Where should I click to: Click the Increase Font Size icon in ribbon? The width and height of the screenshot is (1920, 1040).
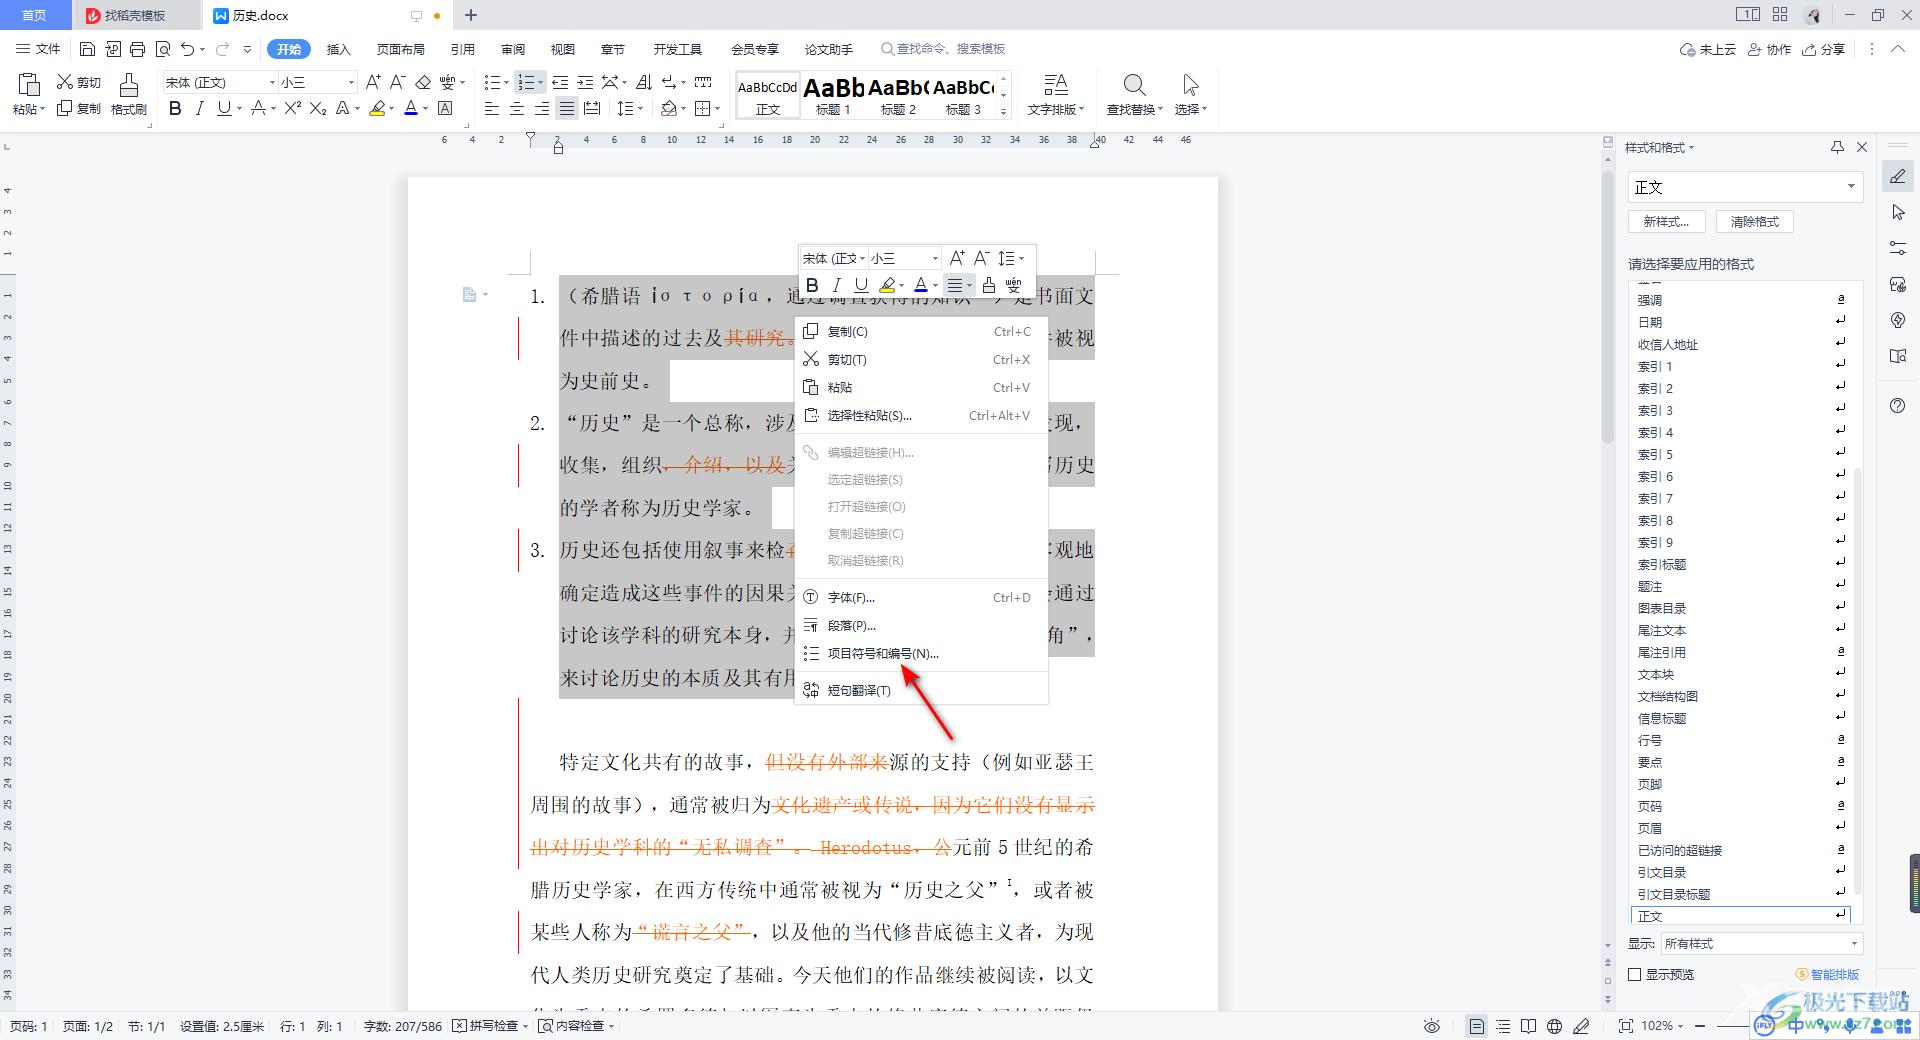coord(373,82)
